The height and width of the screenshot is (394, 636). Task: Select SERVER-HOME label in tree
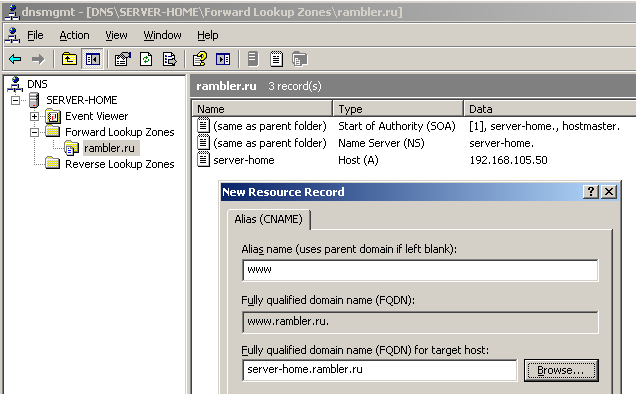point(82,100)
